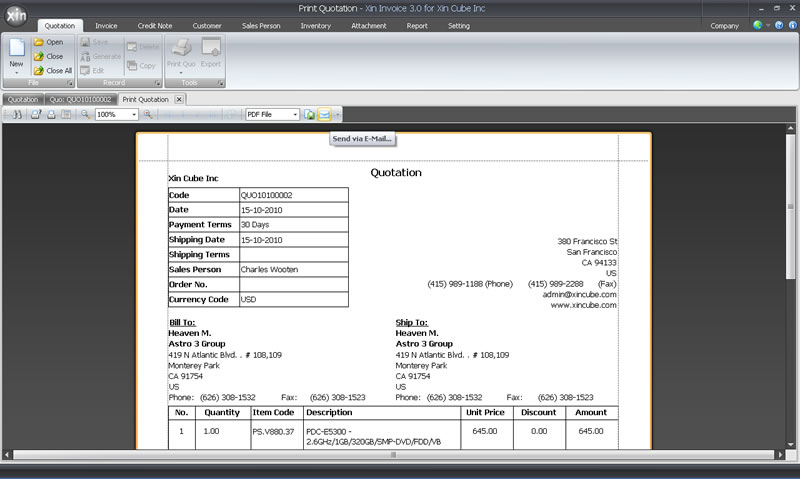800x479 pixels.
Task: Click the Delete record button
Action: coord(143,46)
